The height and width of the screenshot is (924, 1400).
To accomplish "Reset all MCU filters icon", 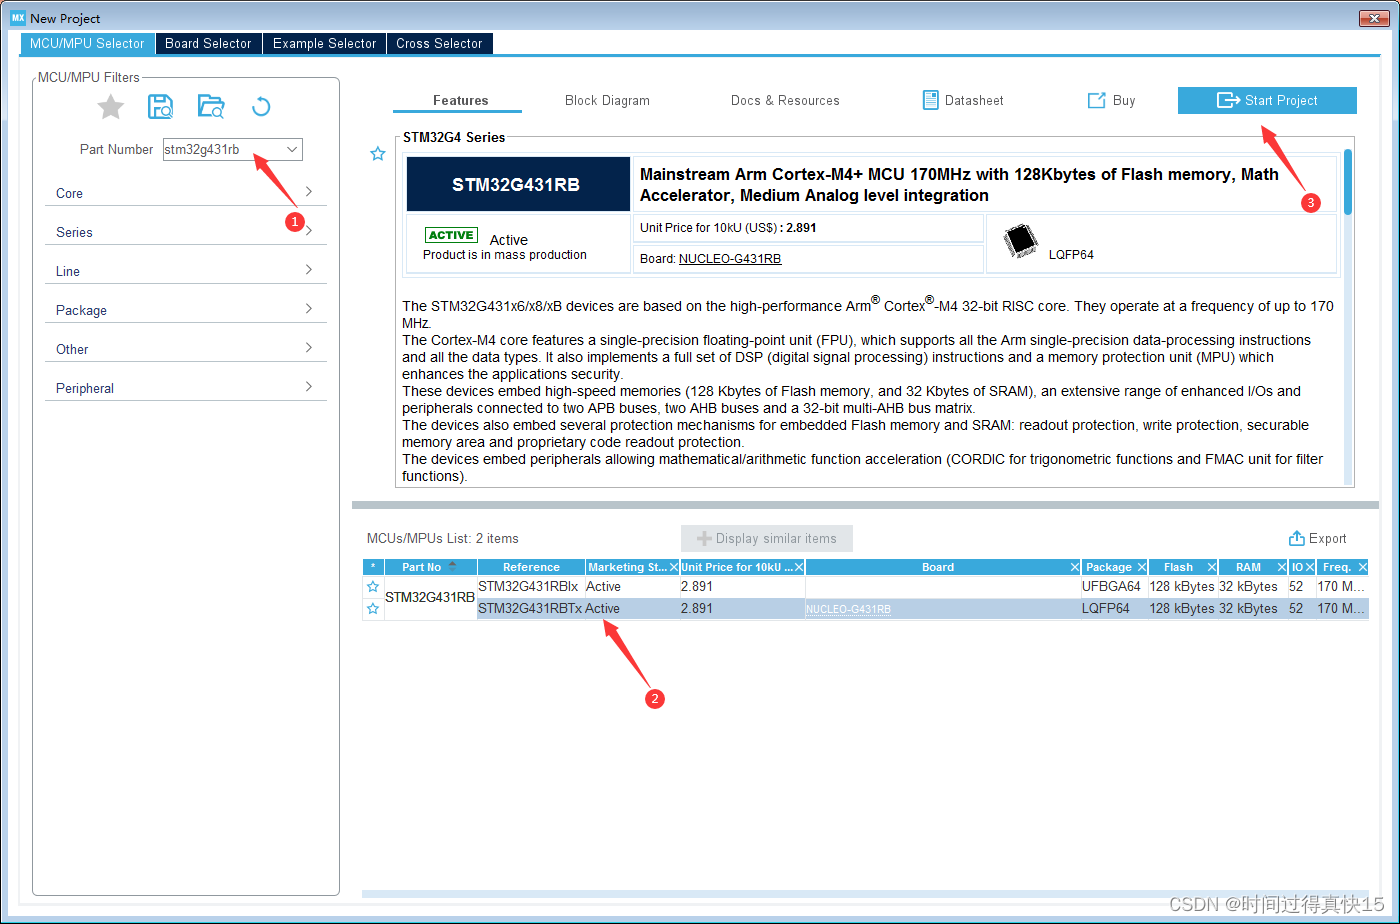I will point(261,107).
